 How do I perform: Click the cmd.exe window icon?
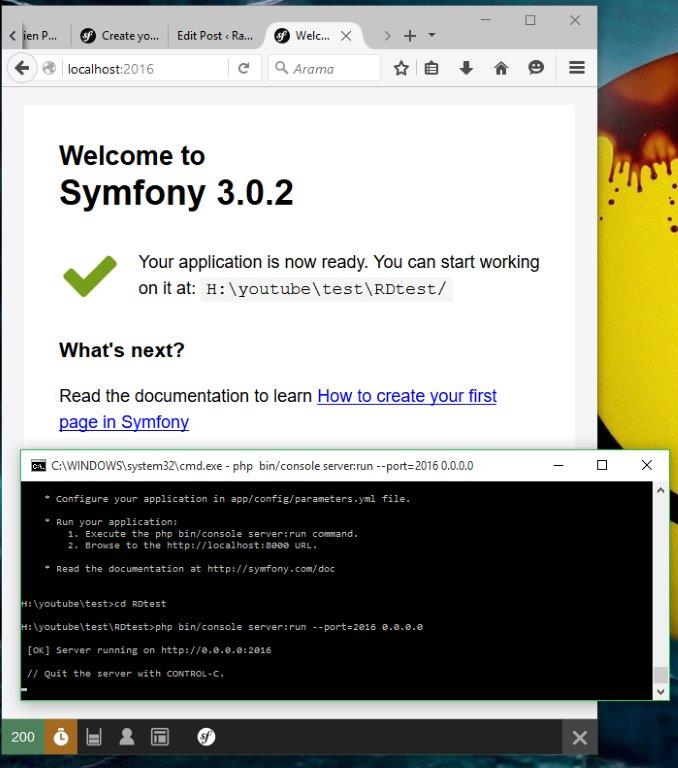(38, 465)
